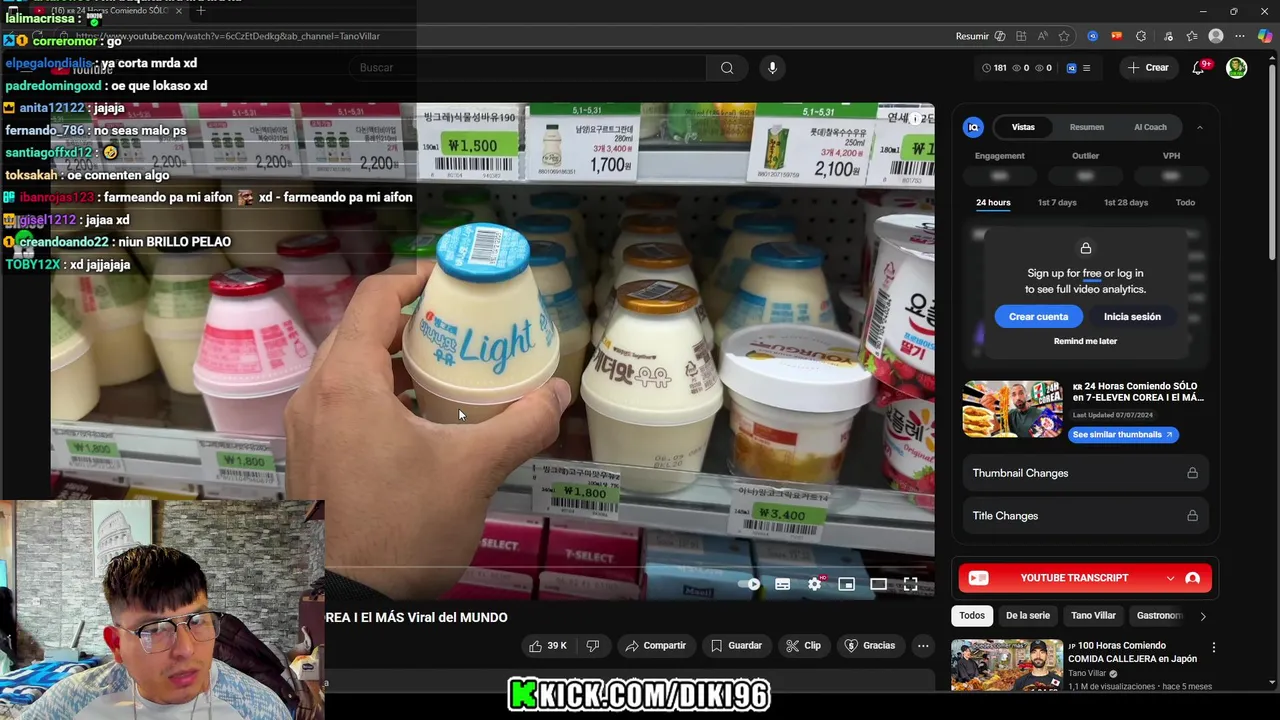Click the Inicia sesión button

pos(1132,317)
